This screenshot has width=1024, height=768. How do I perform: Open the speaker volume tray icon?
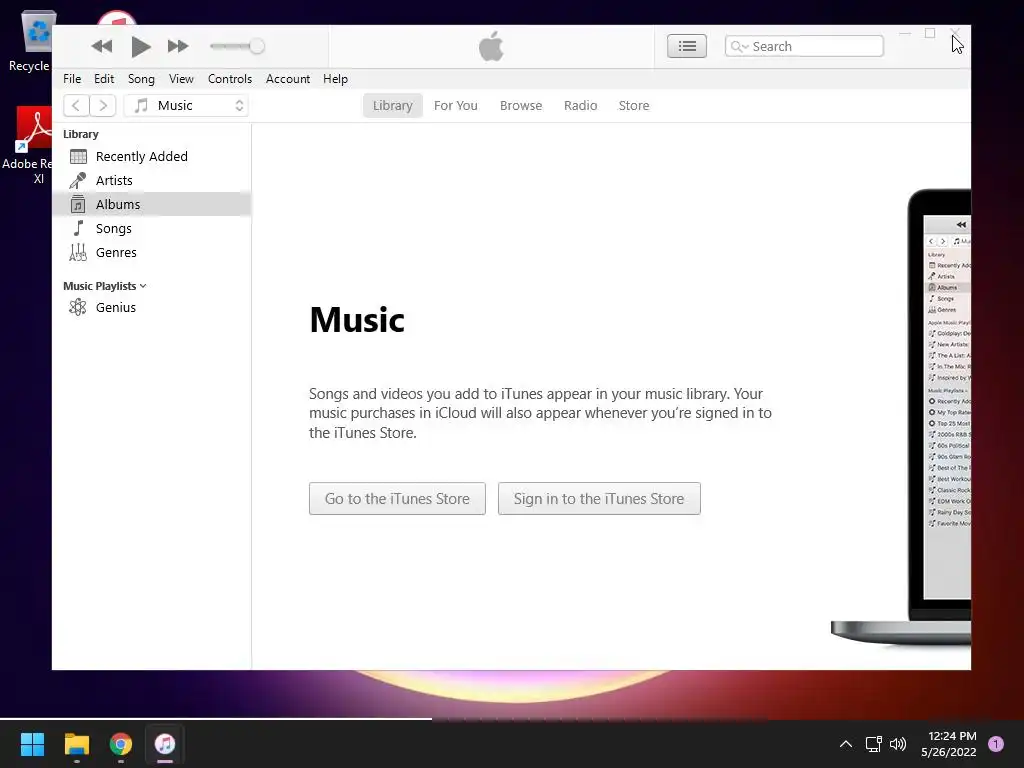tap(898, 744)
